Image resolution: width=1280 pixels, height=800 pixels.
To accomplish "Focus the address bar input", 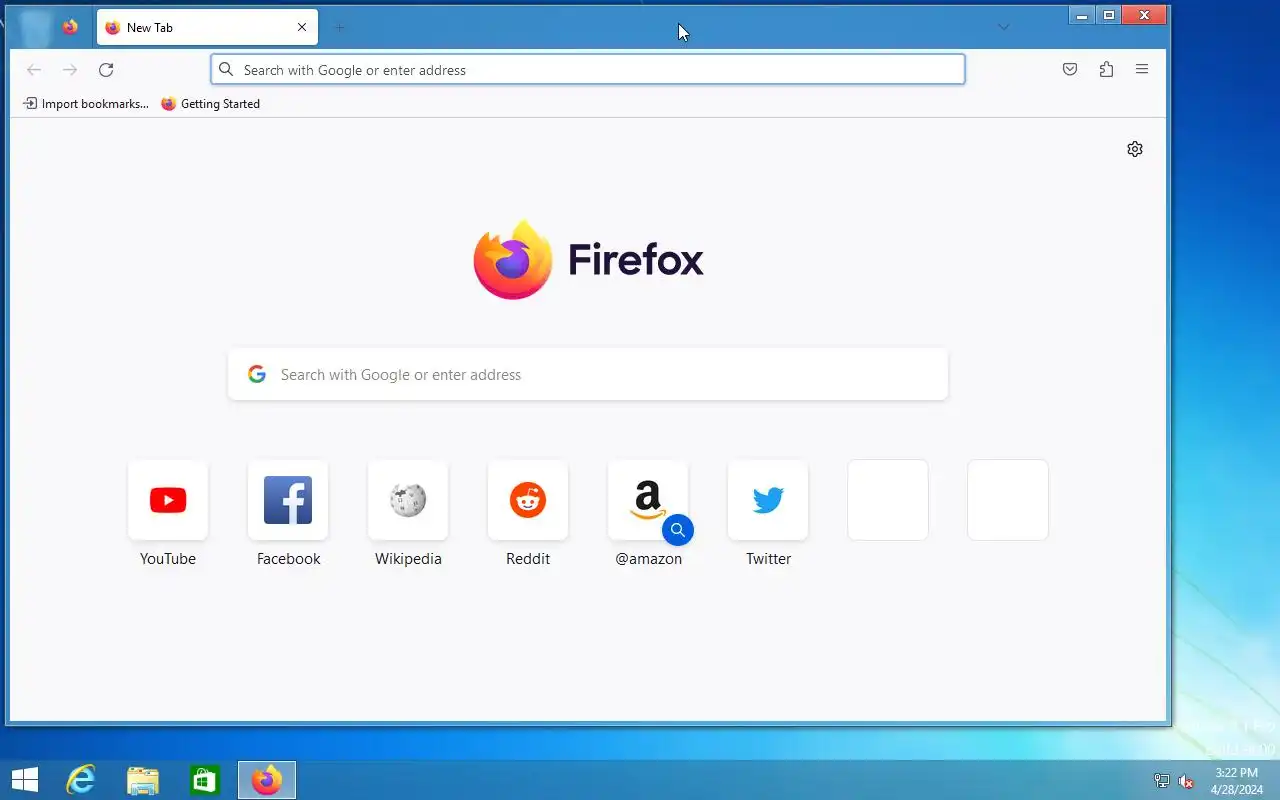I will [x=588, y=70].
